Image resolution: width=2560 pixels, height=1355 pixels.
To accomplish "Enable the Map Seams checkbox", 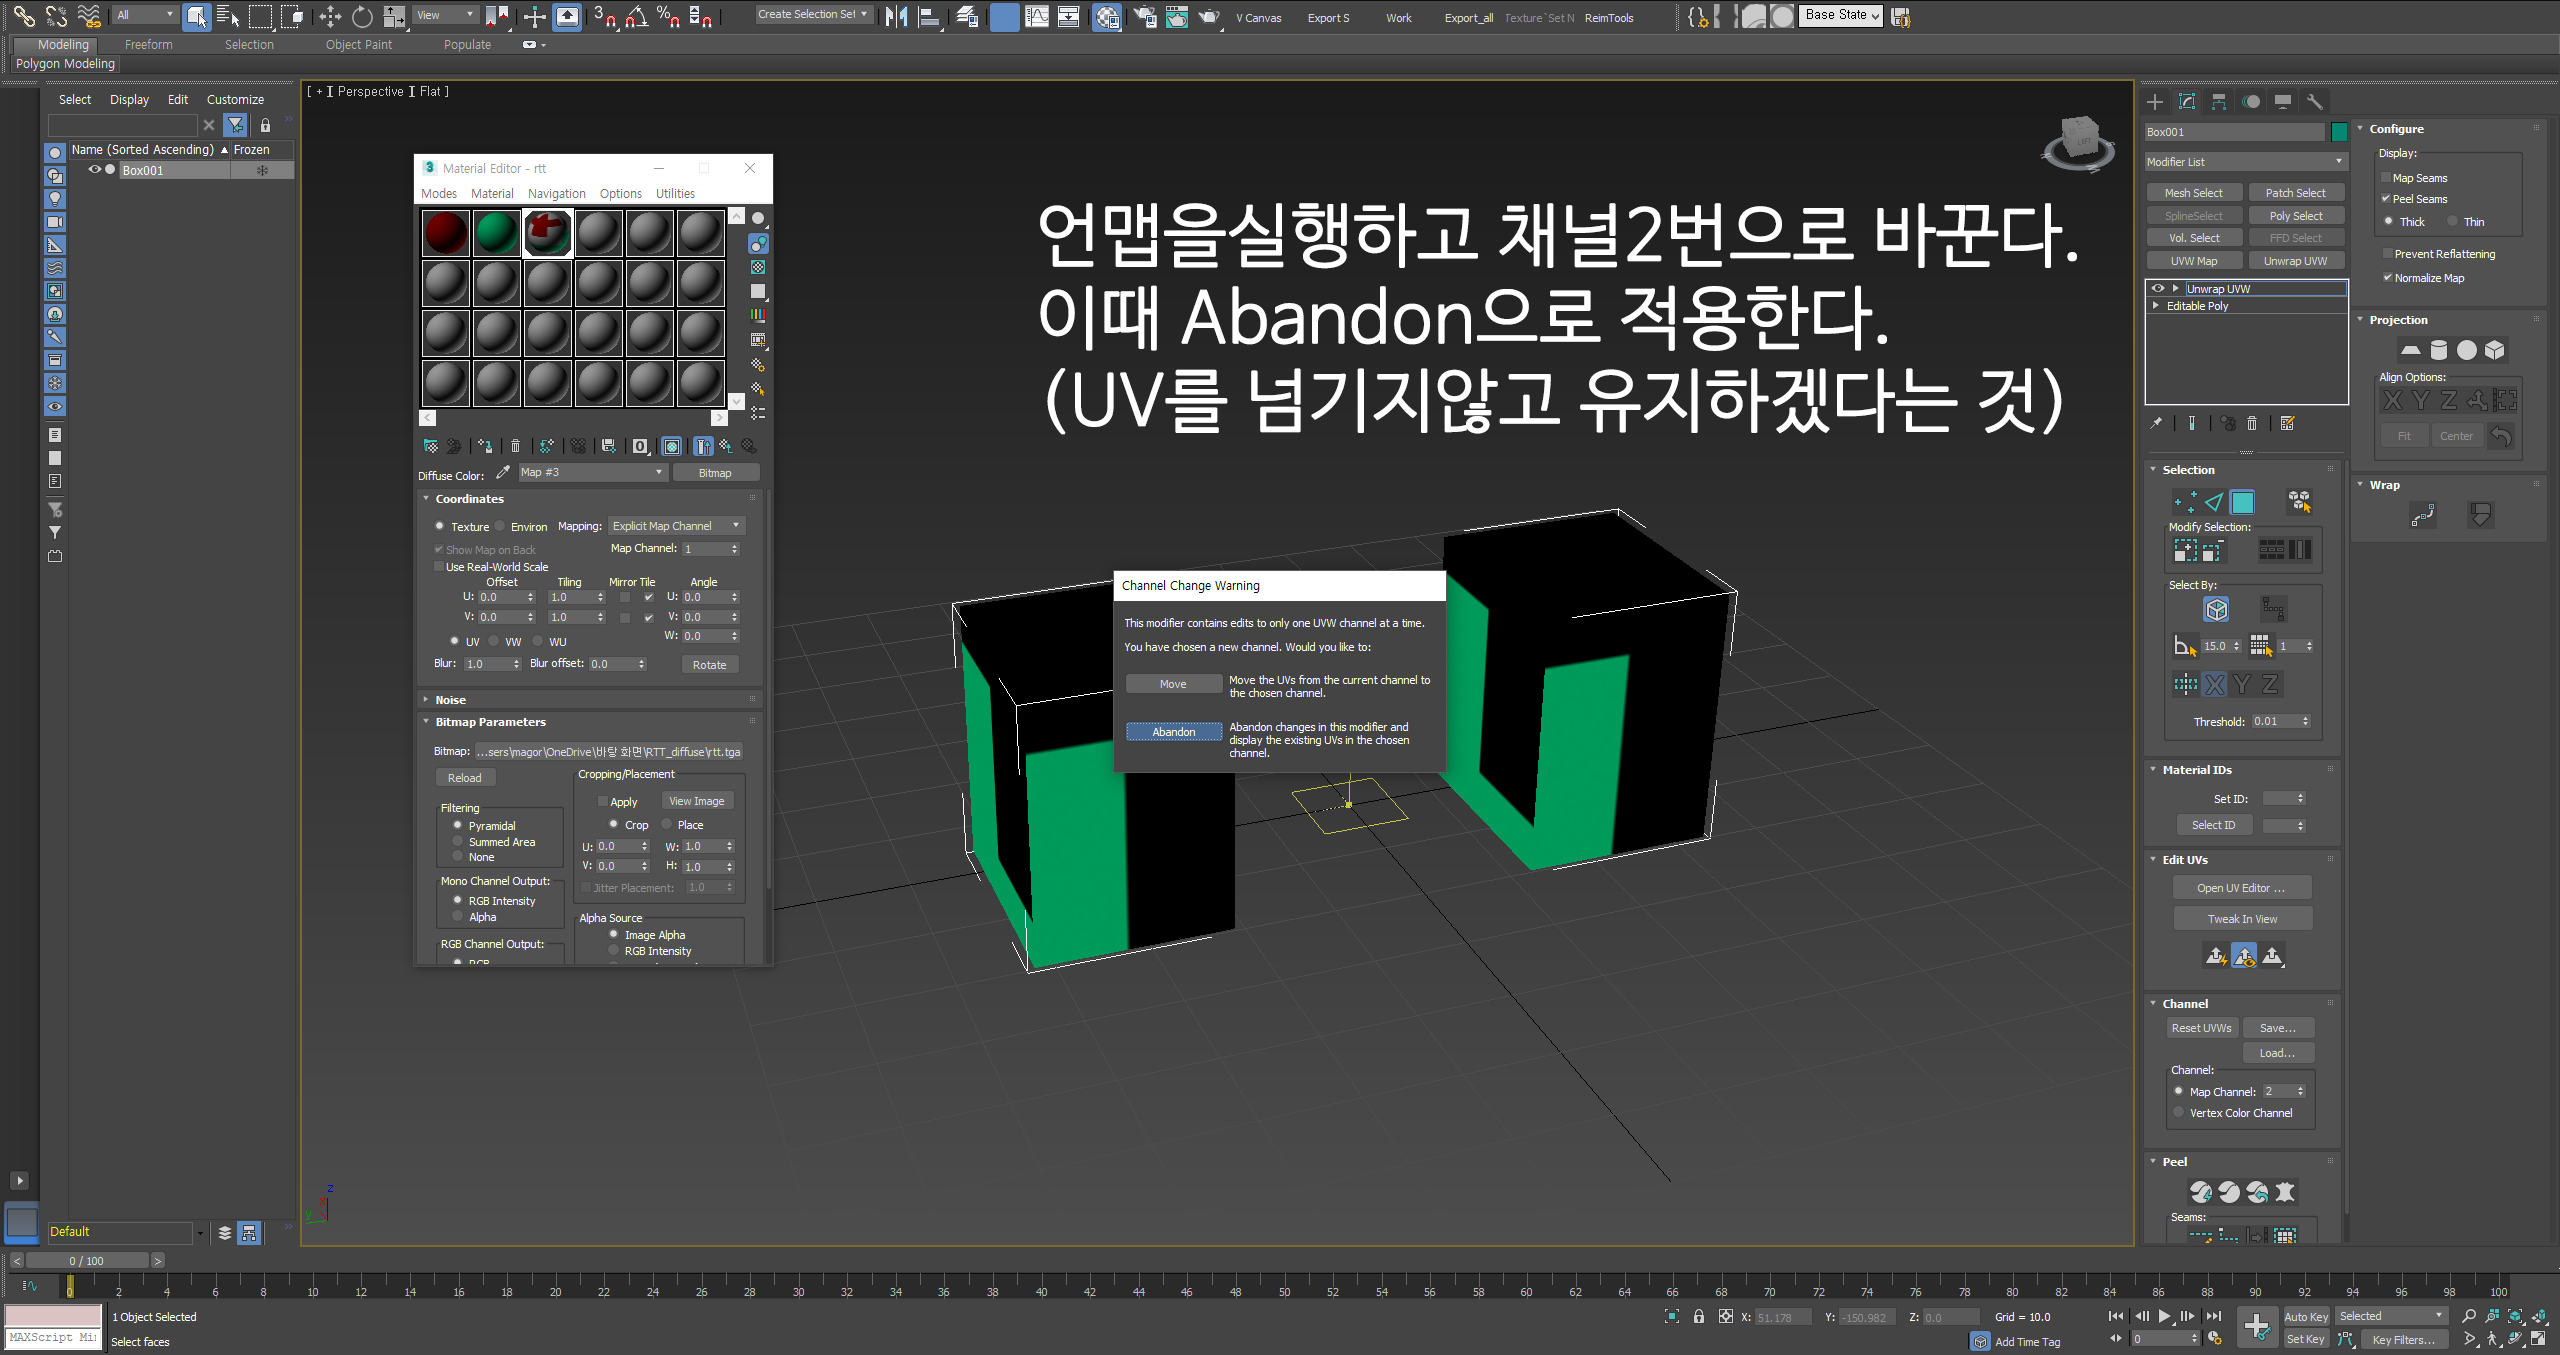I will pyautogui.click(x=2386, y=178).
